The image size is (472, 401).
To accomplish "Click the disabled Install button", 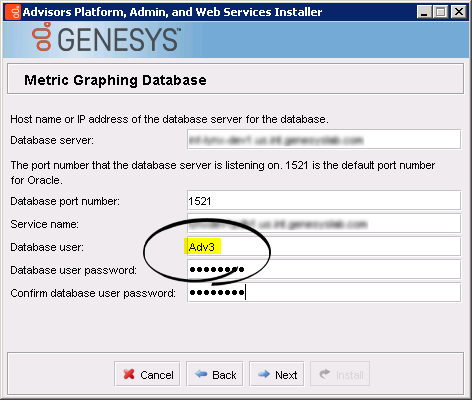I will [x=340, y=374].
